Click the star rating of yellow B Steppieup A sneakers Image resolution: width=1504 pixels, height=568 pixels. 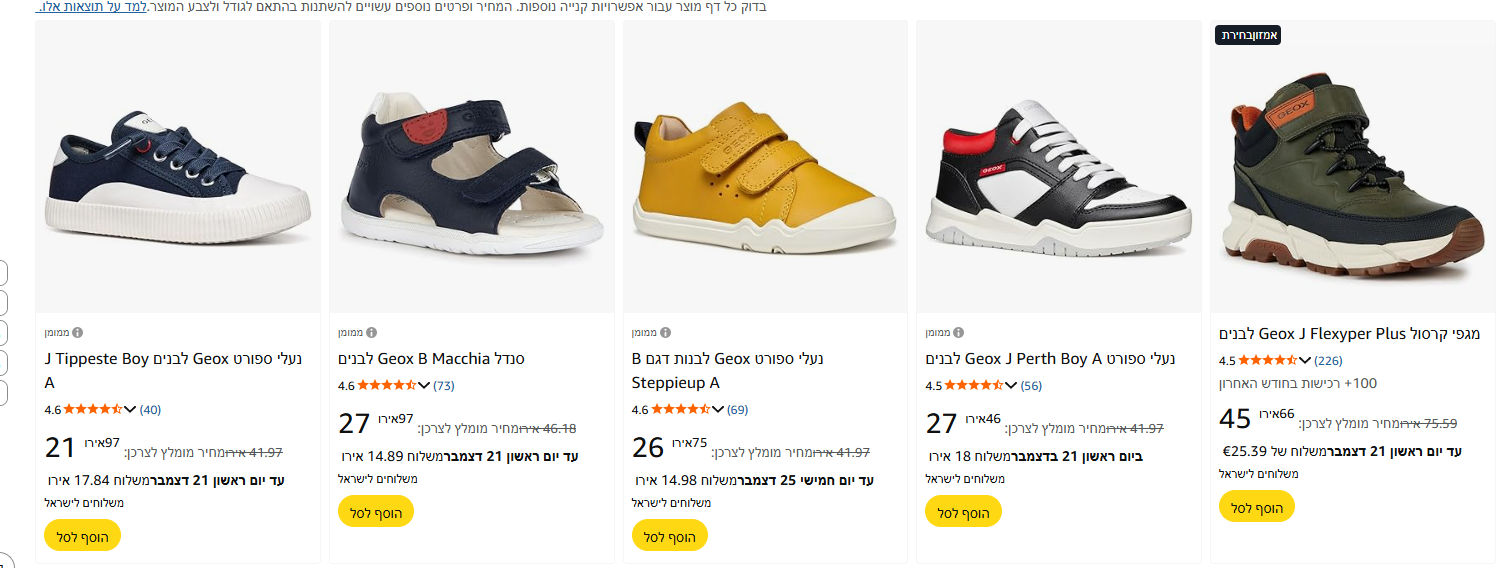pyautogui.click(x=680, y=409)
